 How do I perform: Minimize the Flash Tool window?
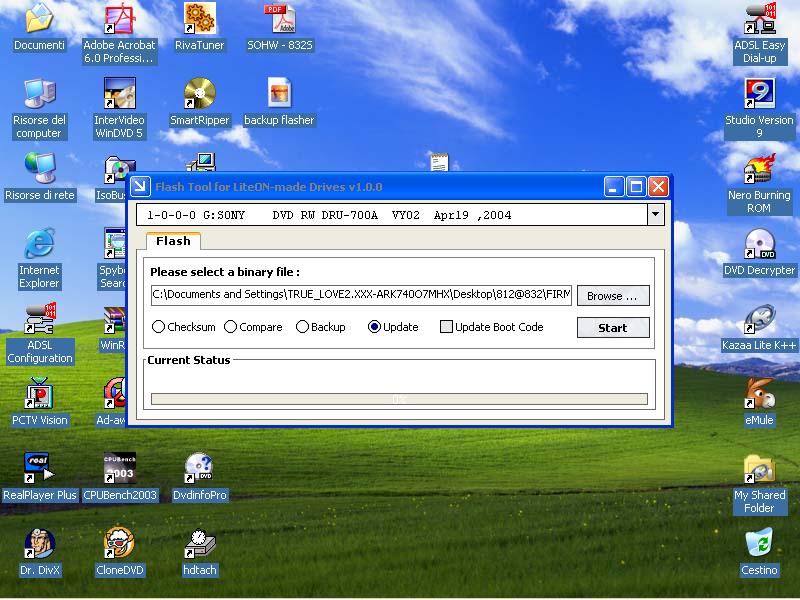click(x=614, y=187)
